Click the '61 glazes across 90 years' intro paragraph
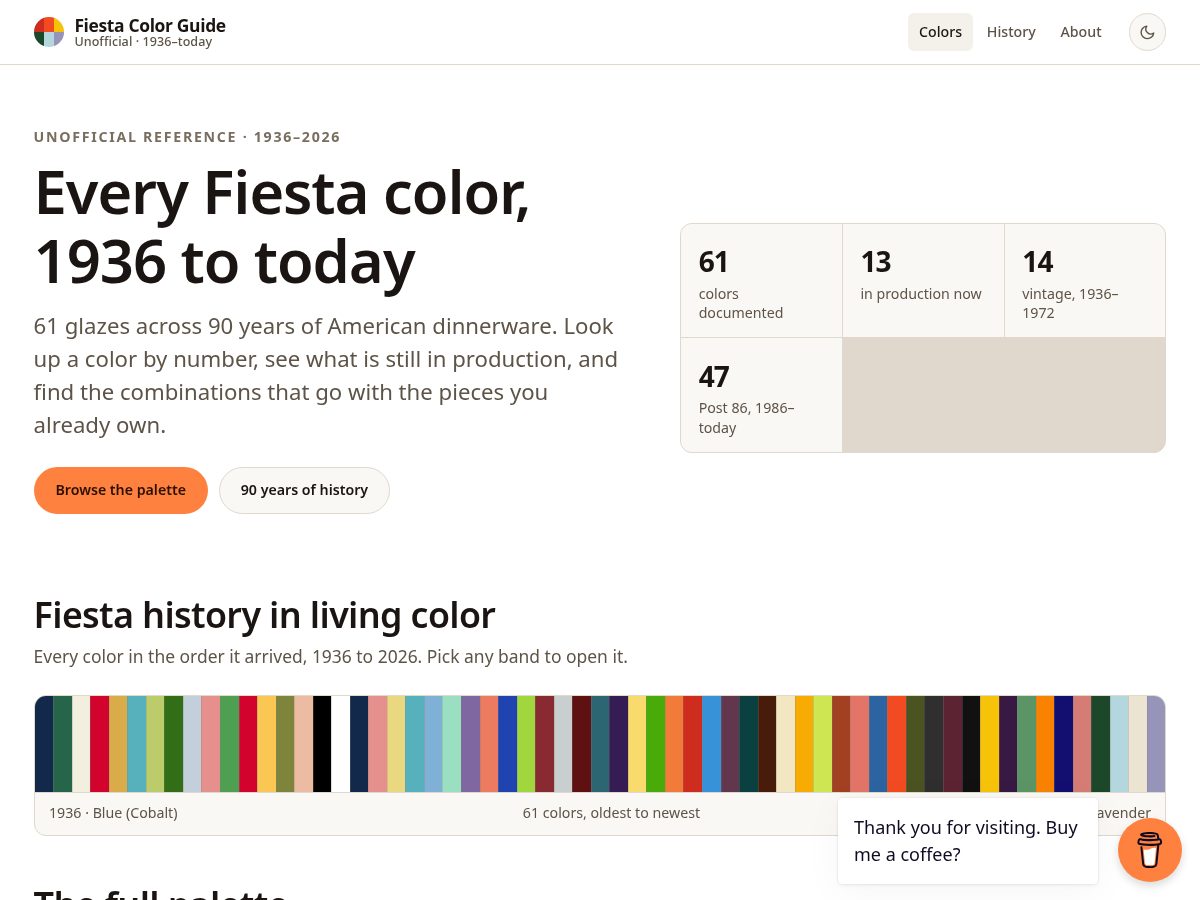This screenshot has height=900, width=1200. coord(326,376)
